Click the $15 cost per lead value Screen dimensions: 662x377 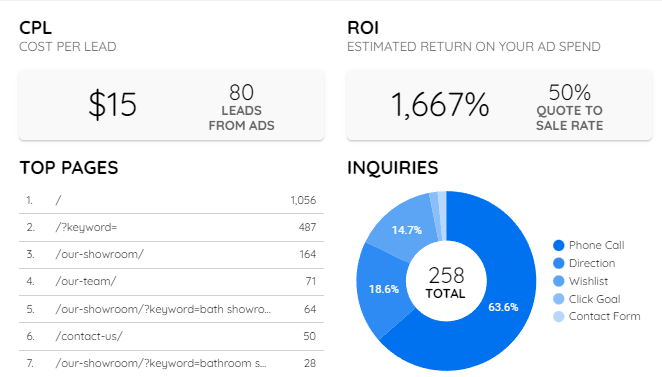tap(112, 104)
